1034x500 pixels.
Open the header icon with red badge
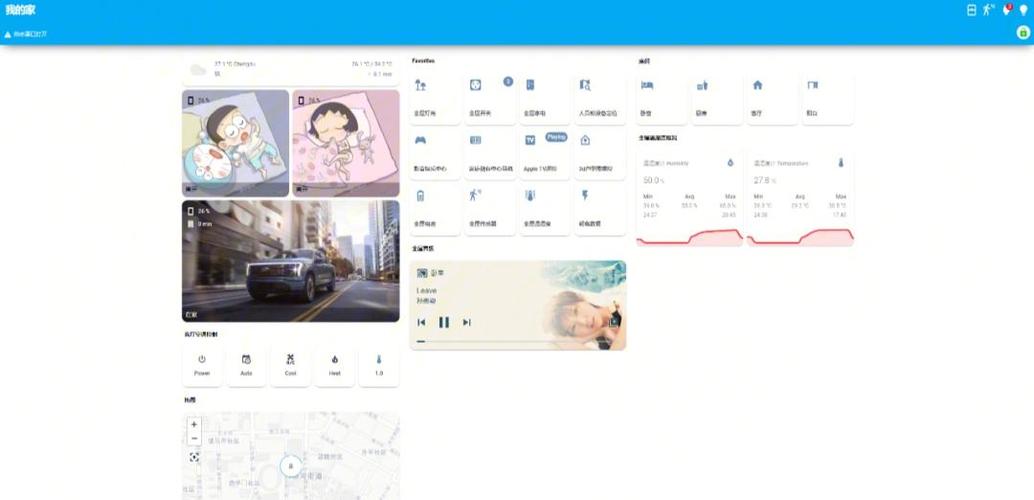[1006, 10]
